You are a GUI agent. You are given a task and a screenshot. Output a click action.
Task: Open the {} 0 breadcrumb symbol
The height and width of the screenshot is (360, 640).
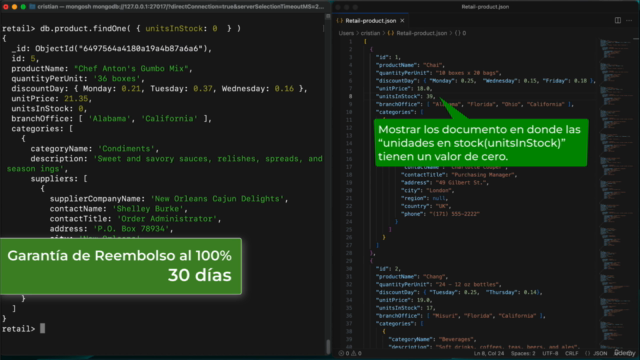460,33
